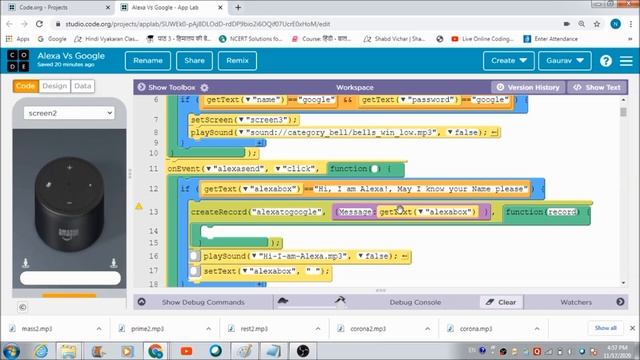Click the right download arrow in Alexa preview
Image resolution: width=640 pixels, height=360 pixels.
coord(114,263)
